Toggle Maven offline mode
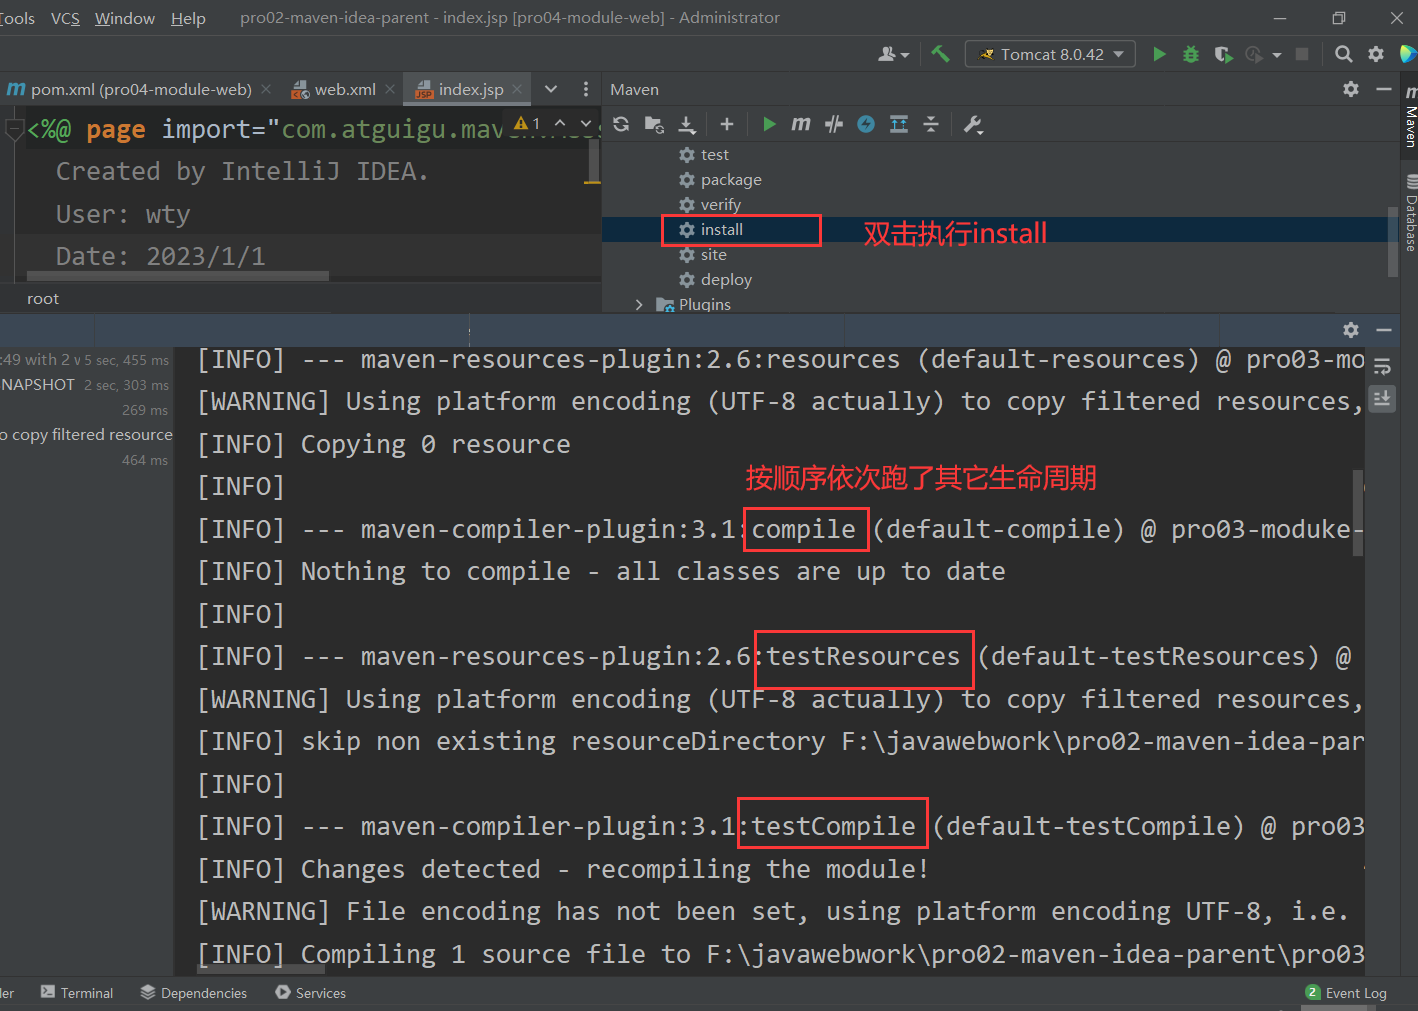Screen dimensions: 1418x1011 pos(834,124)
